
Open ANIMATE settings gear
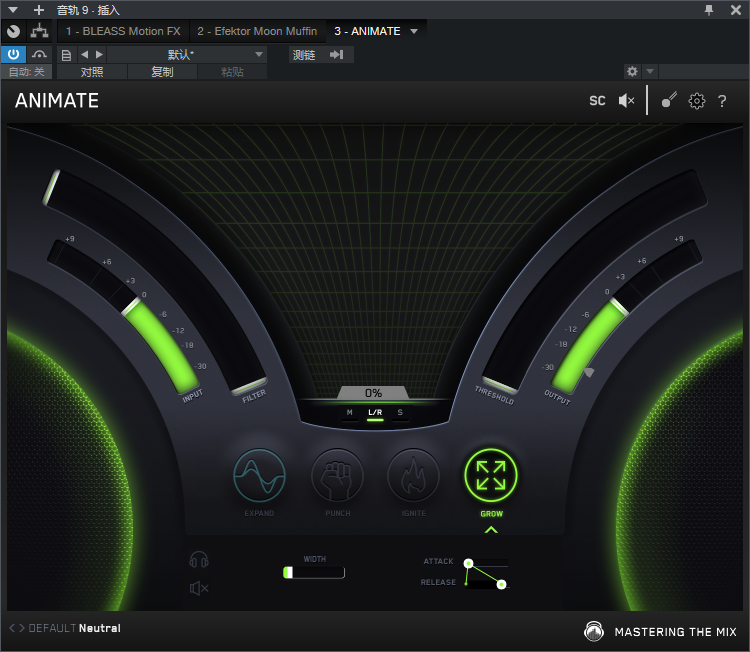(696, 101)
